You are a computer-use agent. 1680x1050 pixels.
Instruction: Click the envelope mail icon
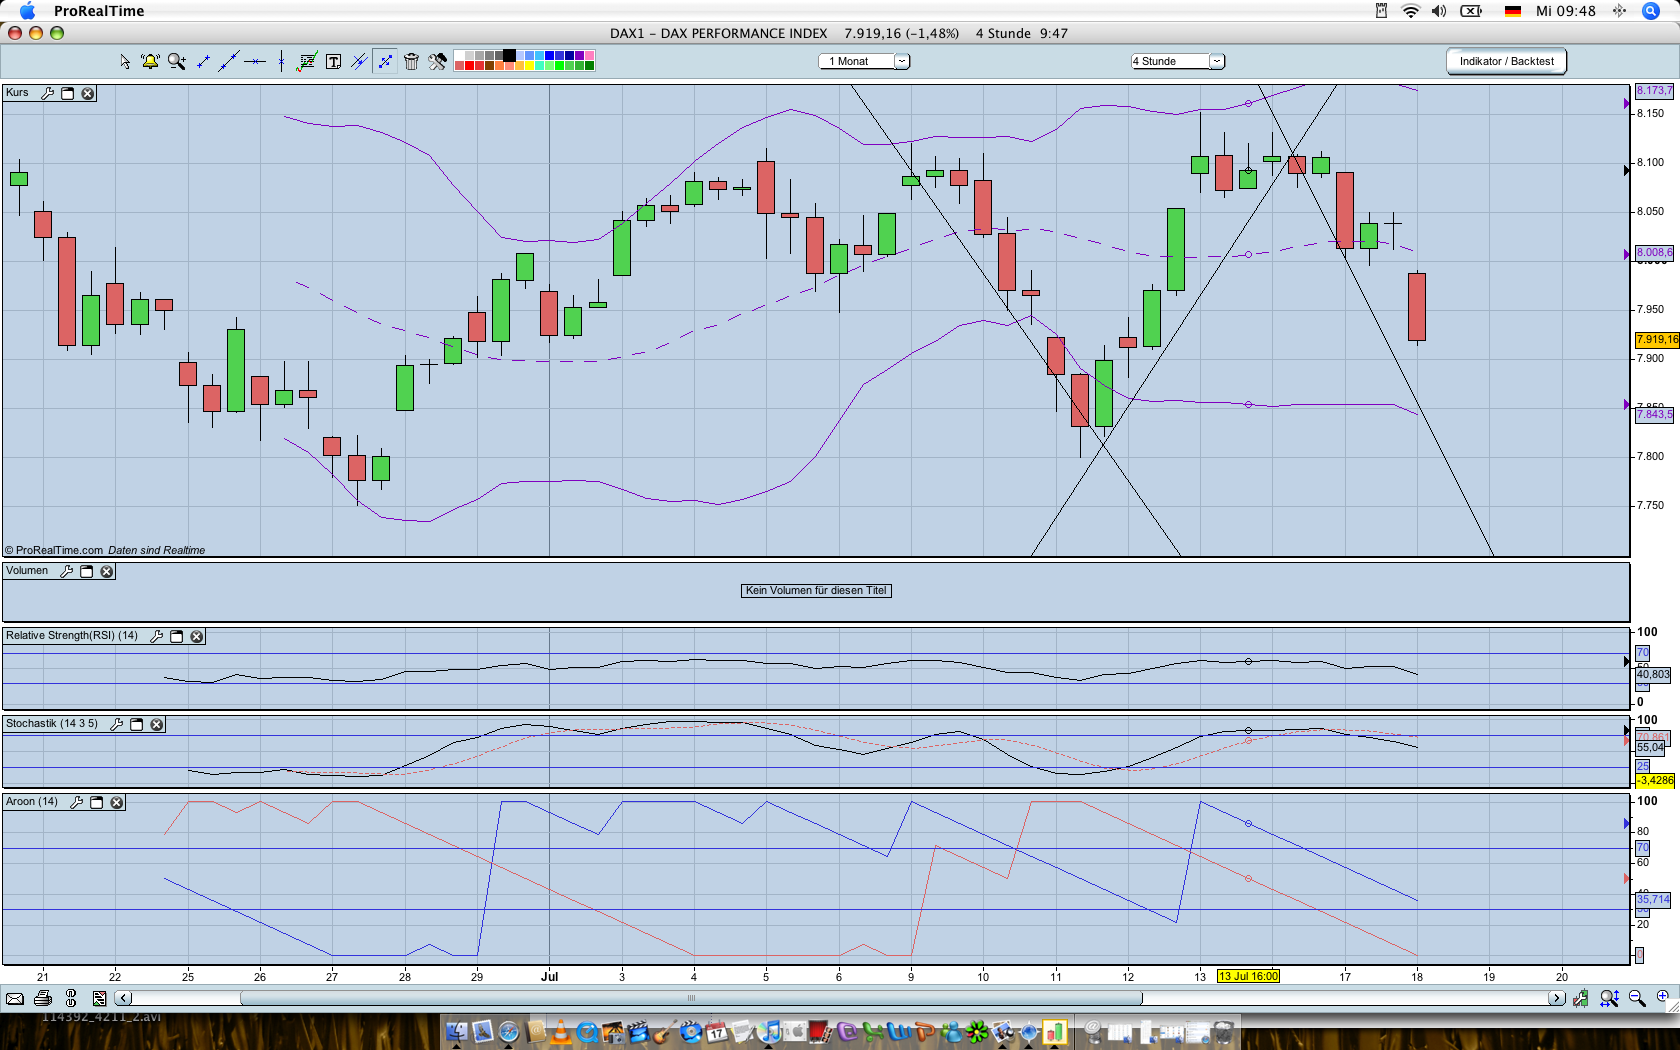coord(15,998)
